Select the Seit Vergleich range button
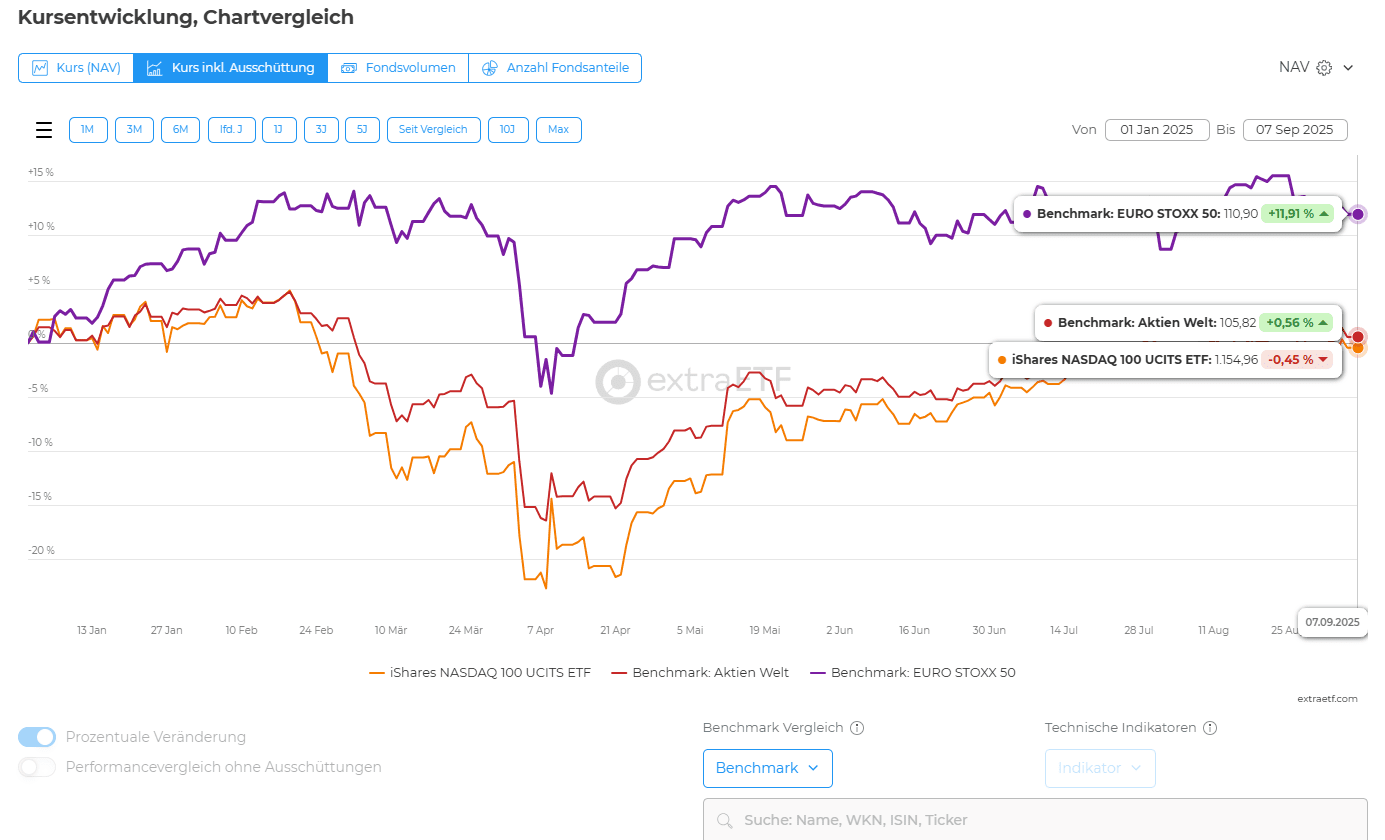 pos(433,130)
